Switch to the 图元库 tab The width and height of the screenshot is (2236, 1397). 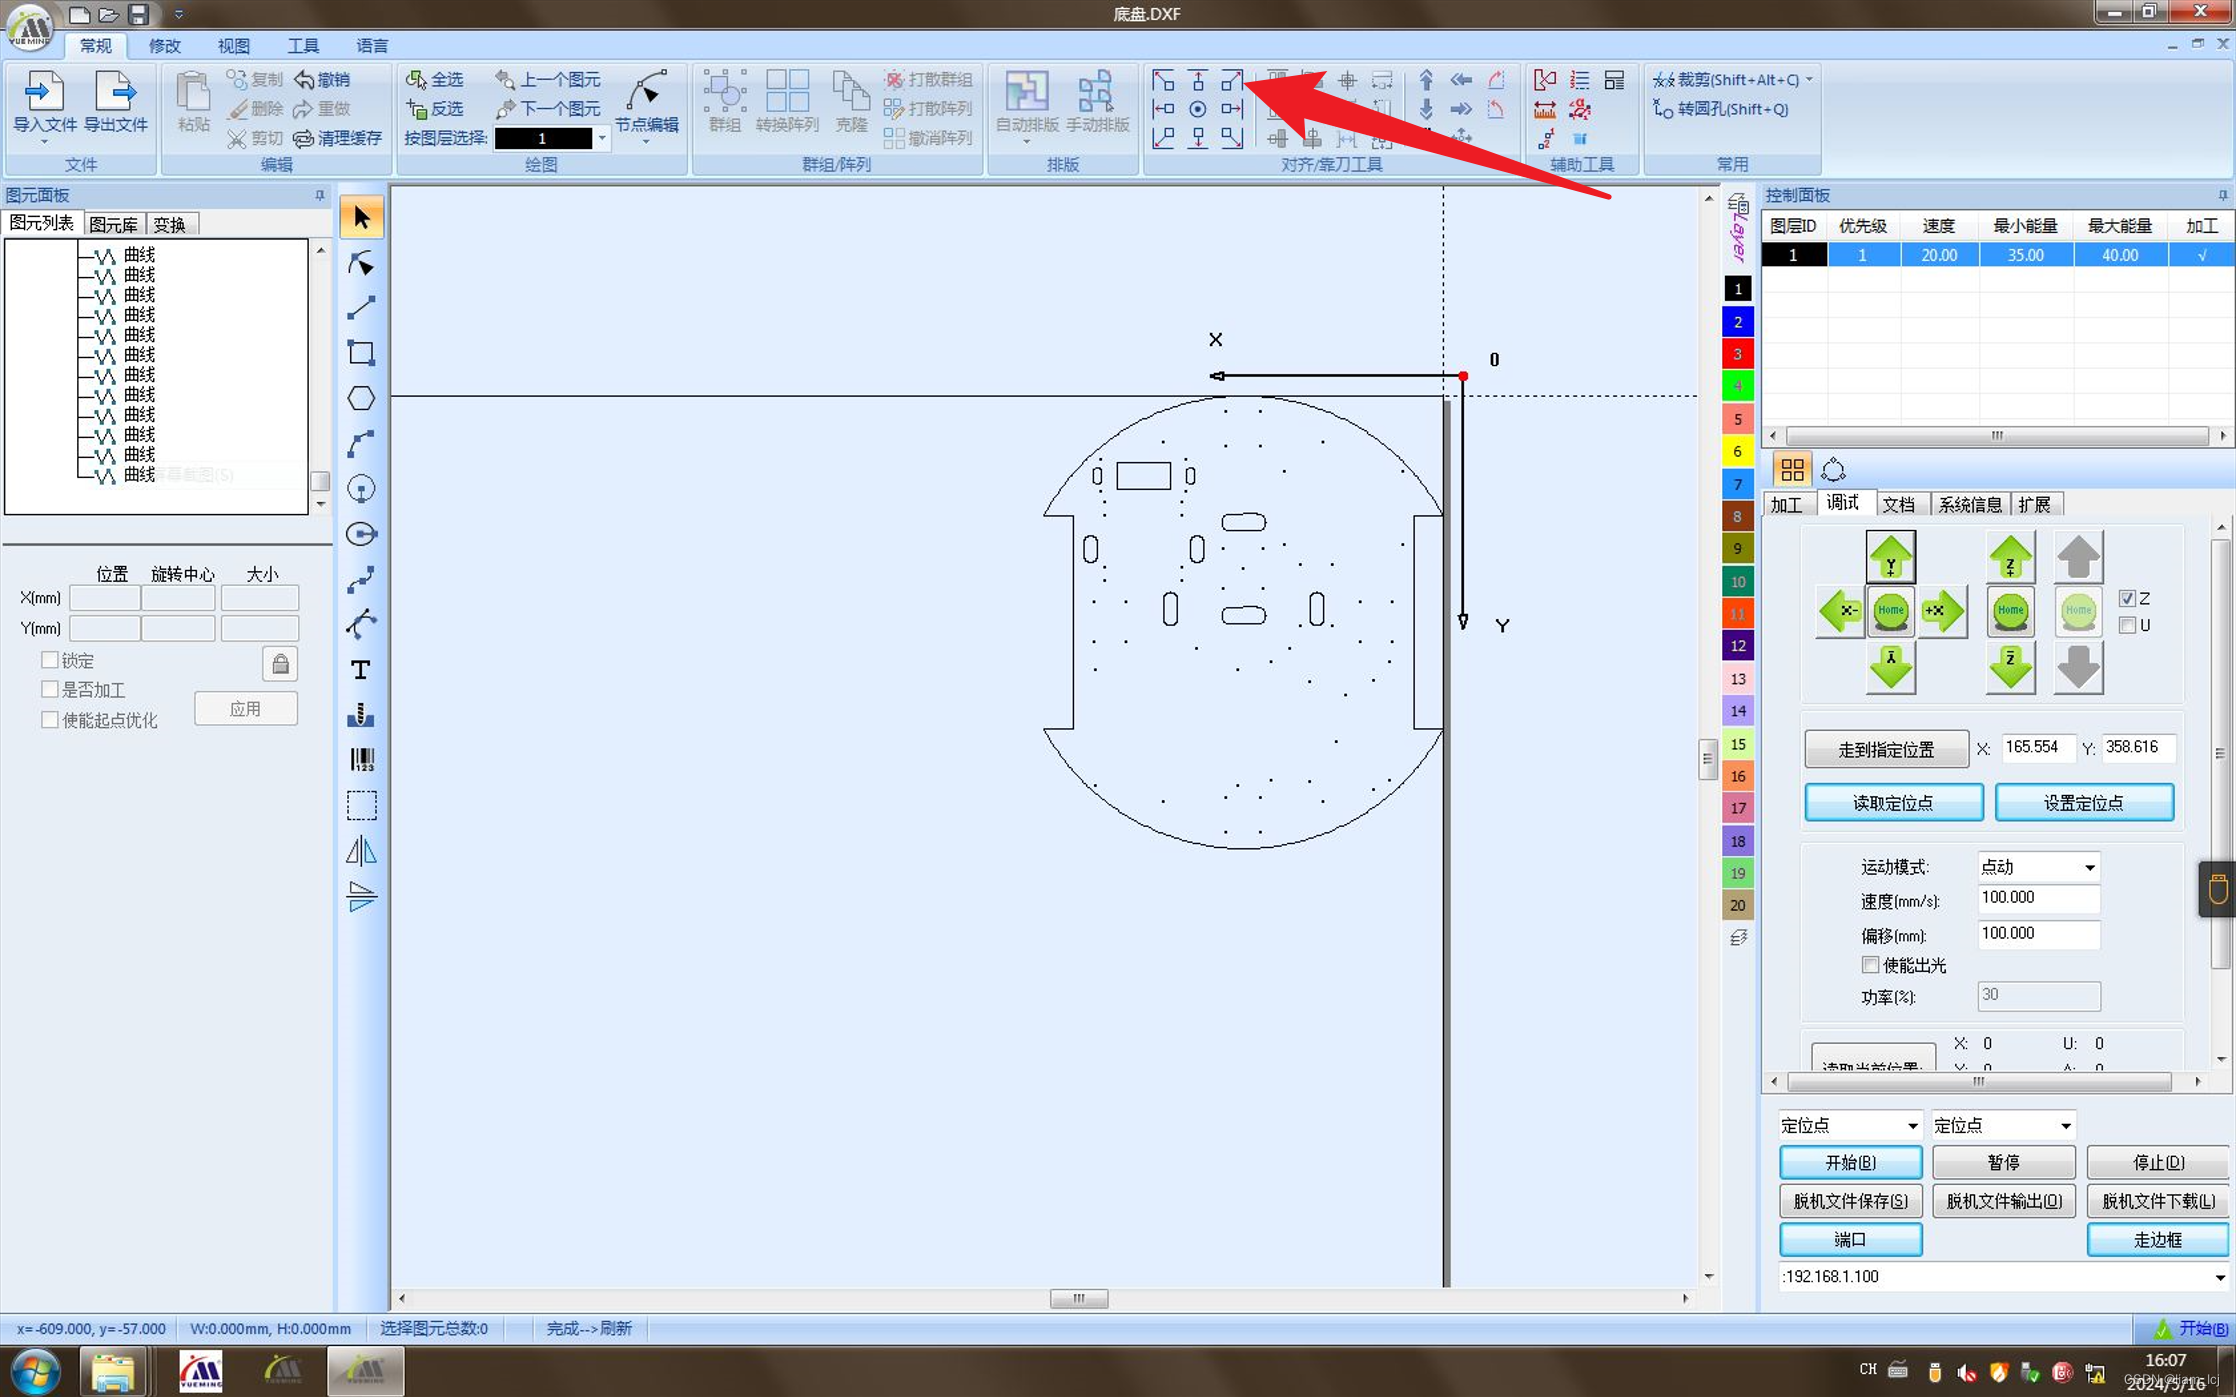click(114, 224)
